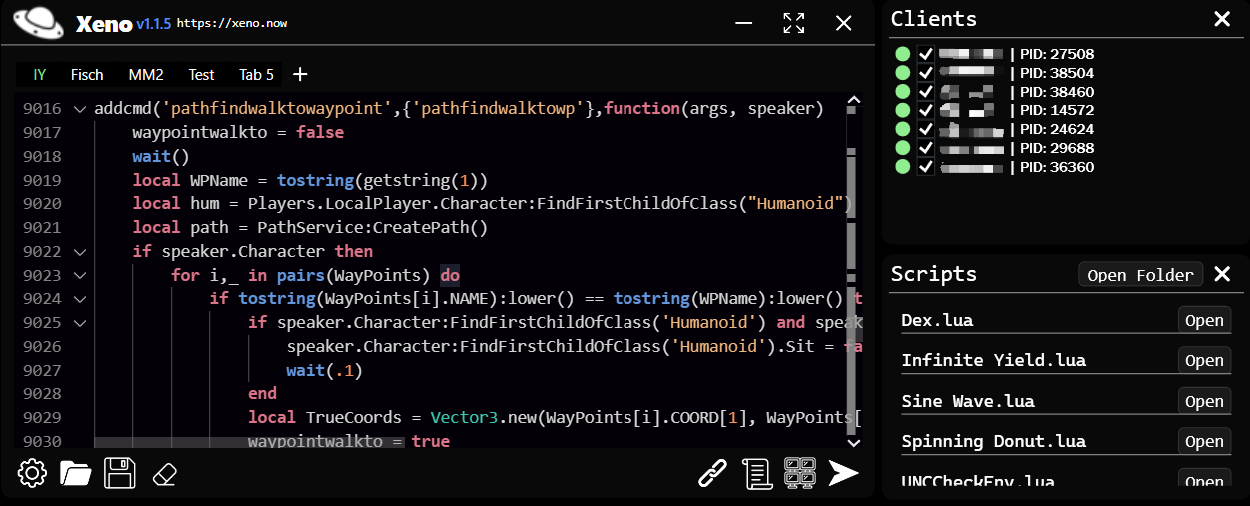Screen dimensions: 1250x506
Task: Click the attach chain link icon
Action: pos(711,473)
